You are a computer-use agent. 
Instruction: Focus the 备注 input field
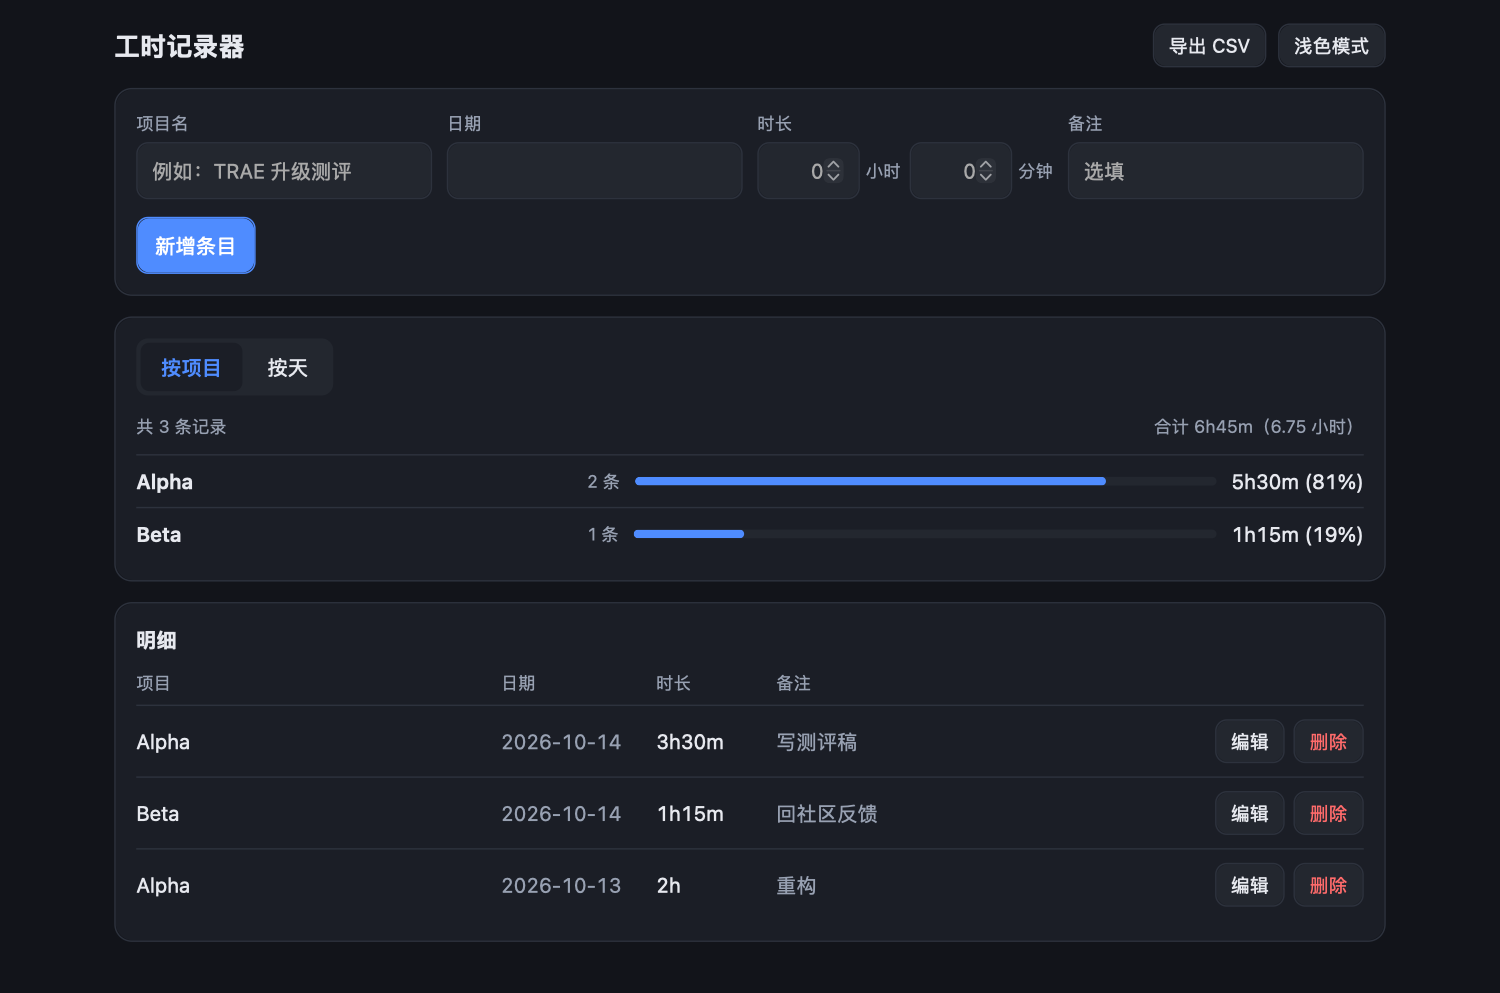[x=1215, y=171]
